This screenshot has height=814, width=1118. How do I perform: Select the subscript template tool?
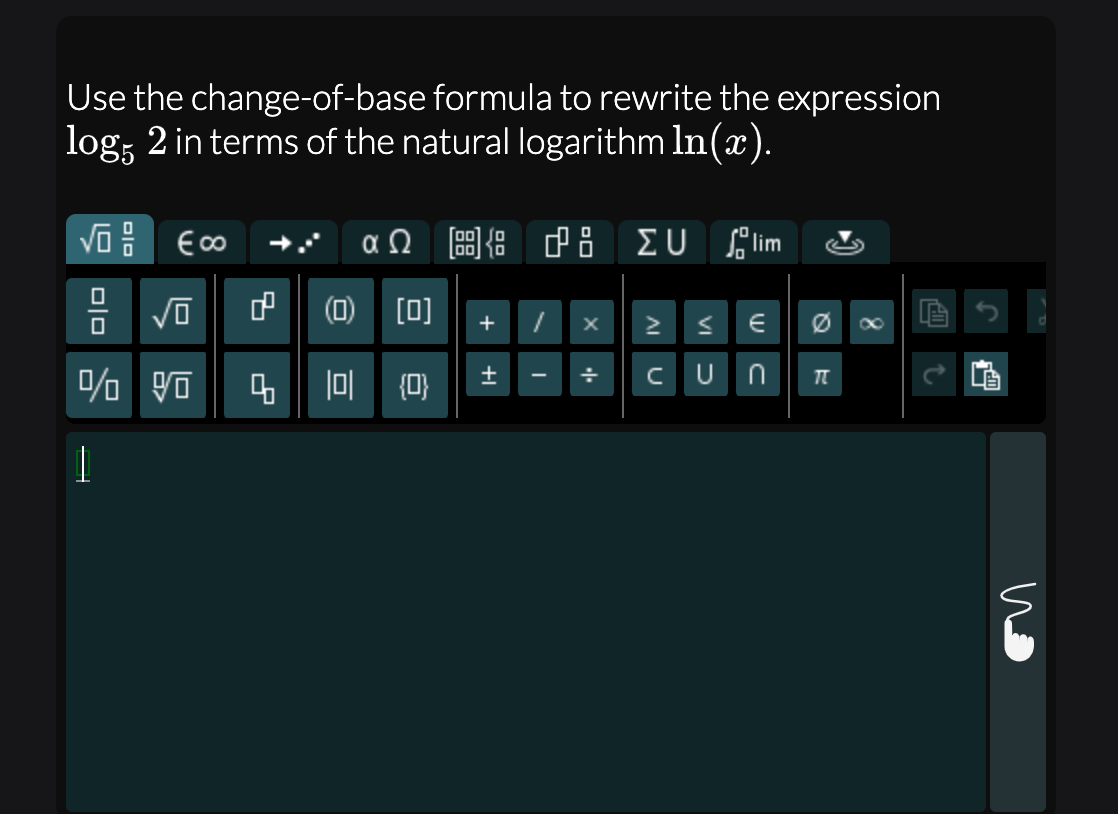[256, 384]
